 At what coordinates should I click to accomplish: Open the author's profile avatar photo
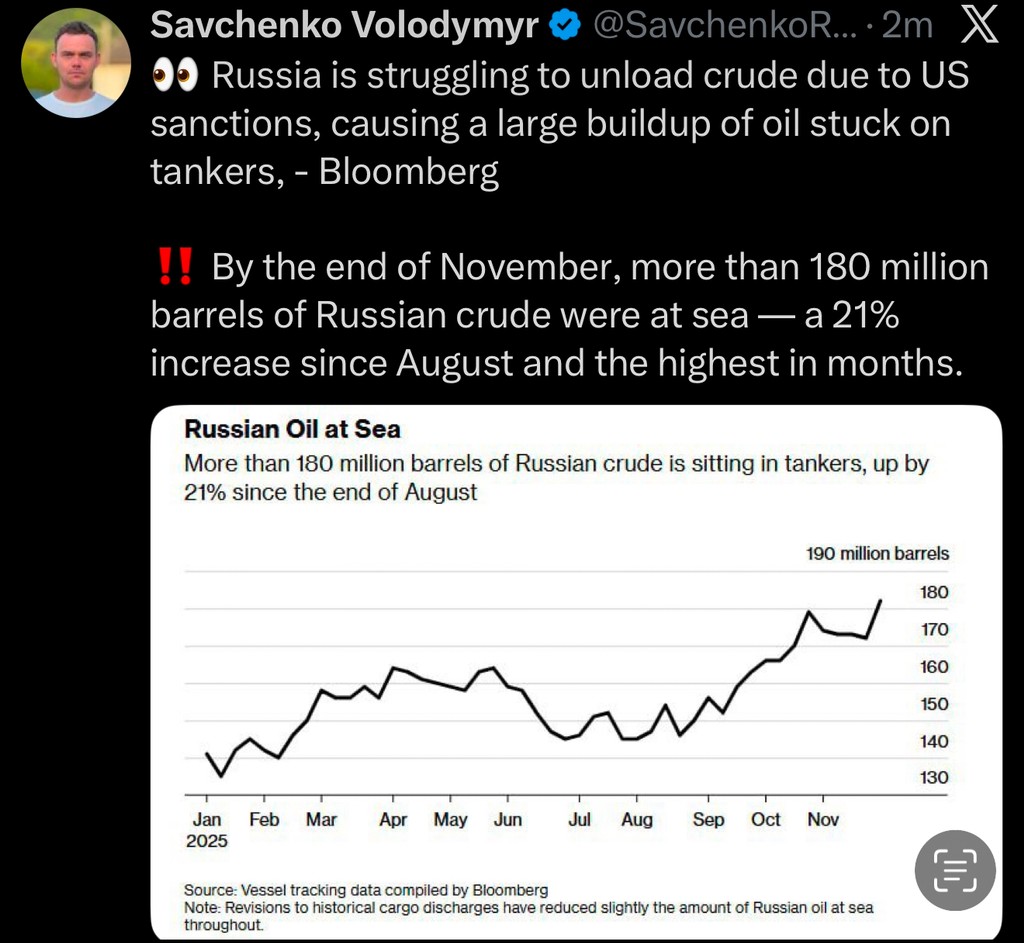coord(76,63)
